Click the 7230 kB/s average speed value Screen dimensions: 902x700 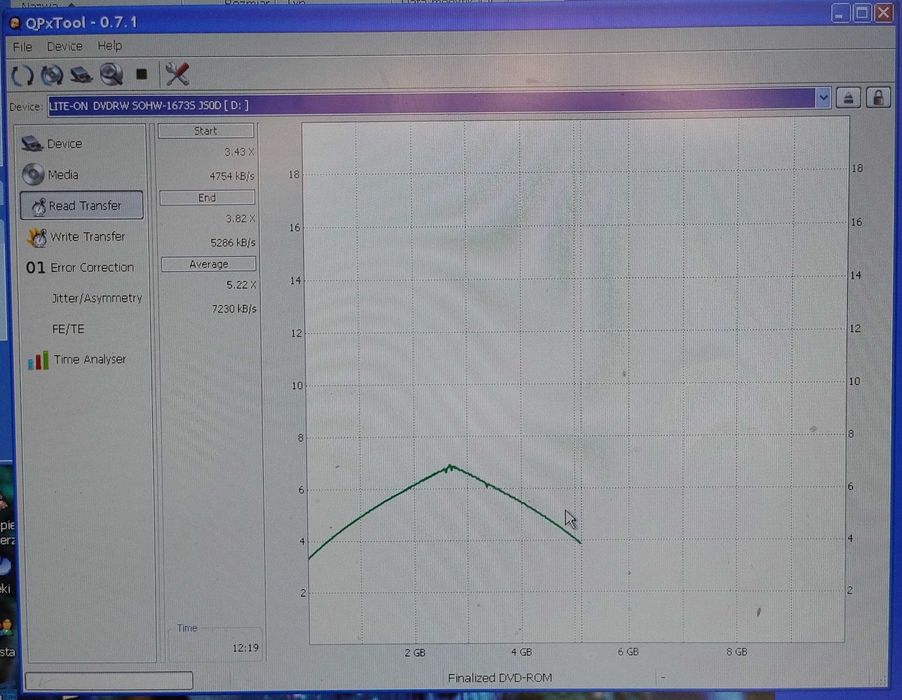[234, 309]
